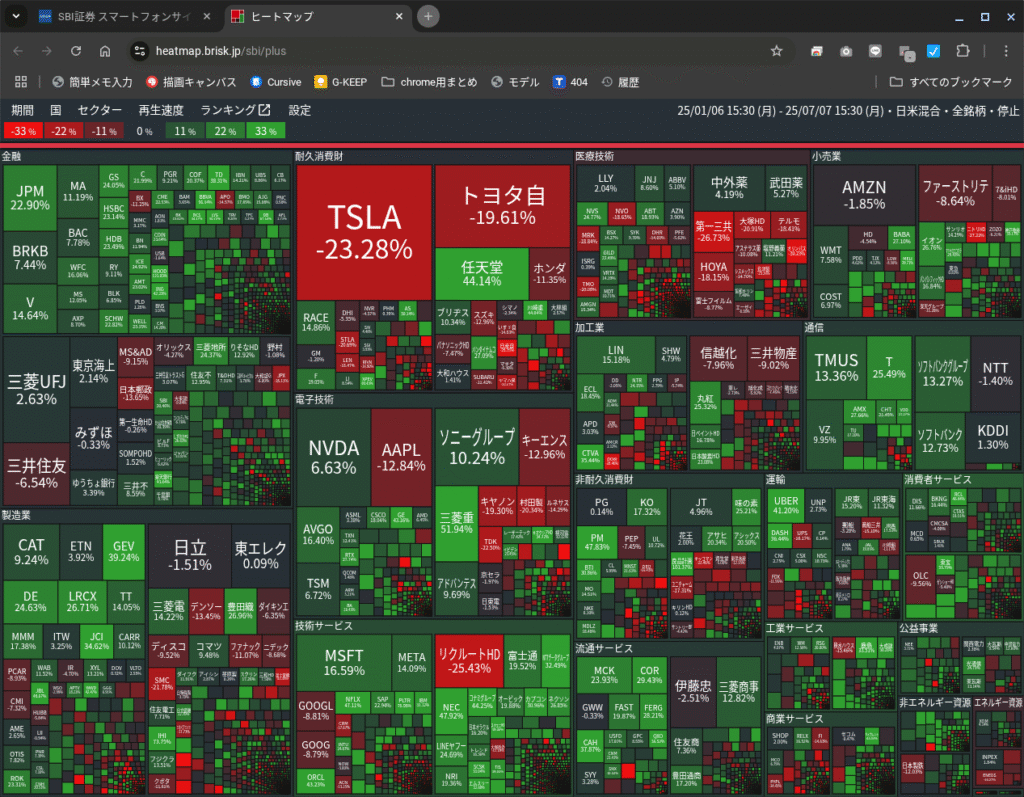
Task: Bookmark this page with the star icon
Action: (x=776, y=51)
